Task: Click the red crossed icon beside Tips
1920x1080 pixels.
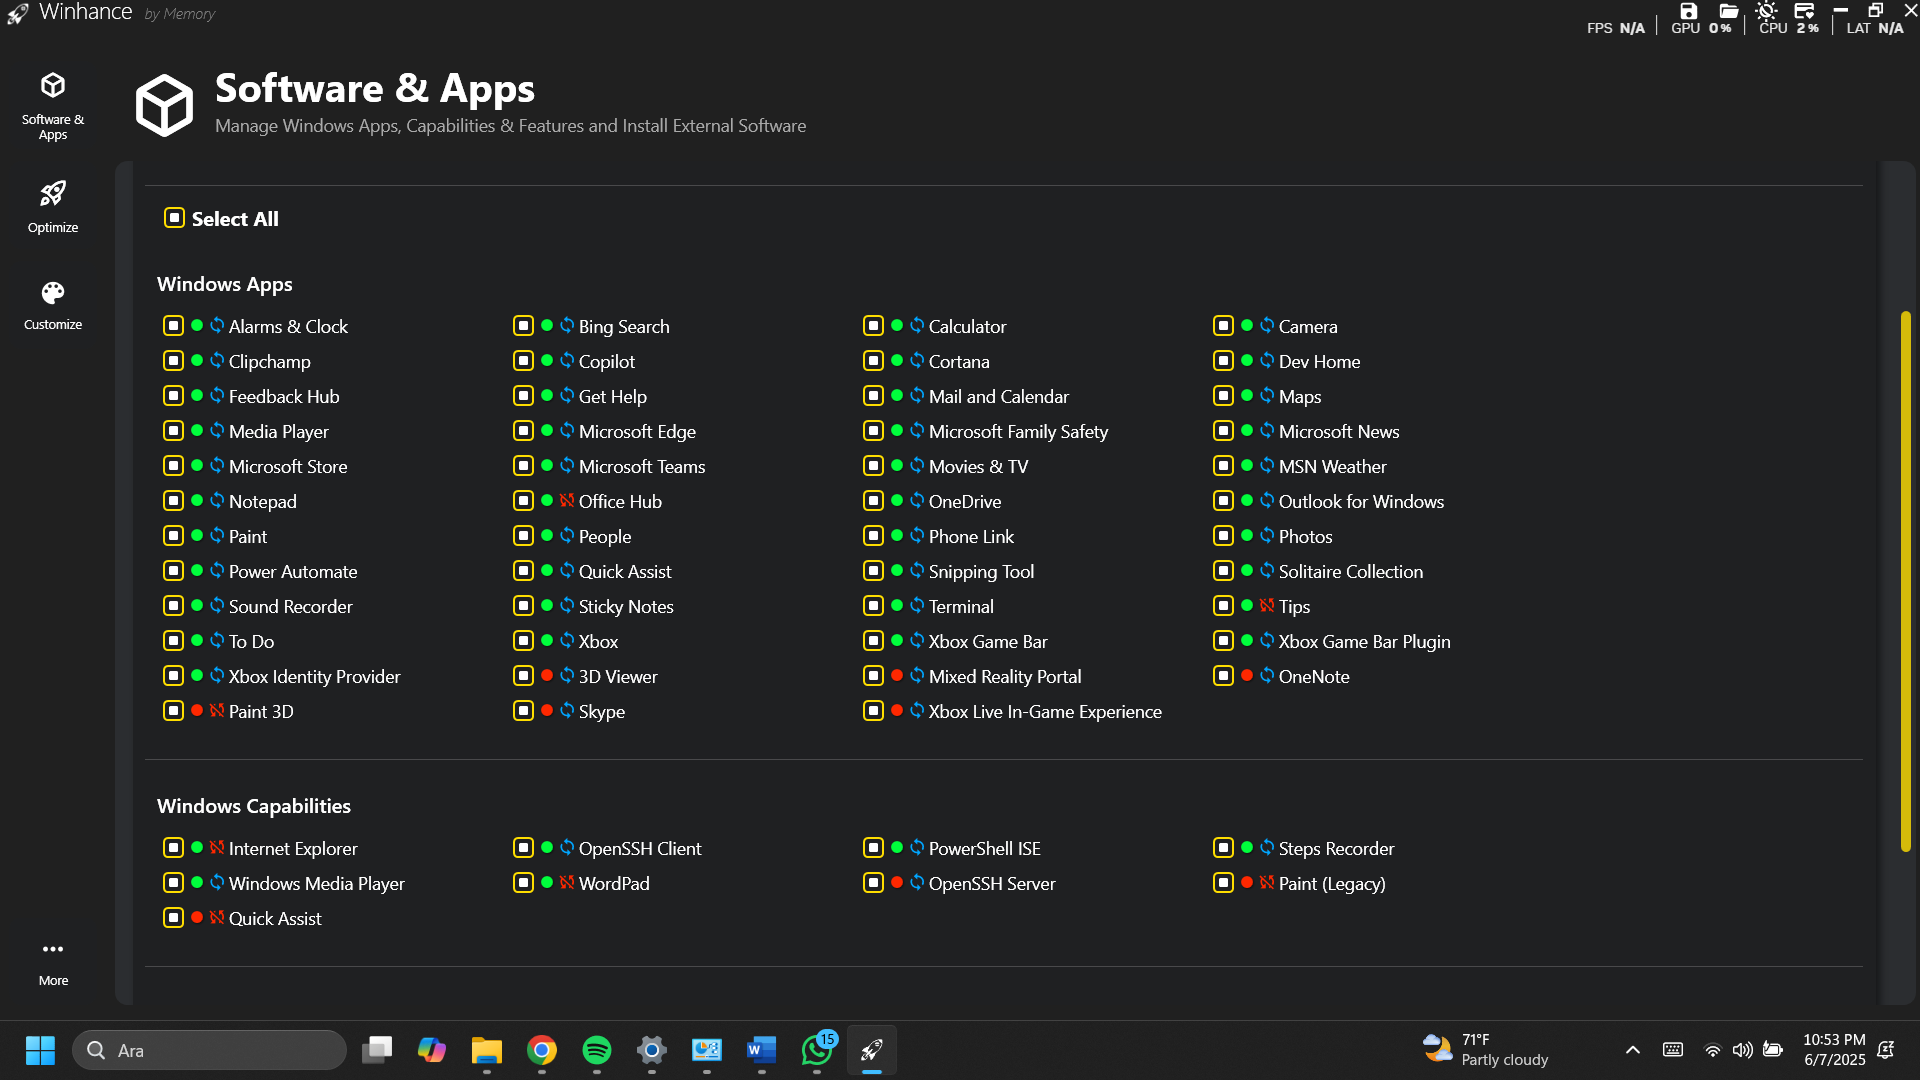Action: [1267, 605]
